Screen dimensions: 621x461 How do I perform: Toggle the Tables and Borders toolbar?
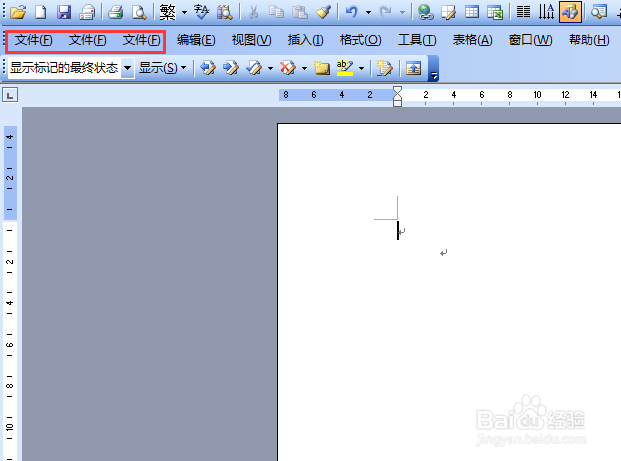(448, 12)
